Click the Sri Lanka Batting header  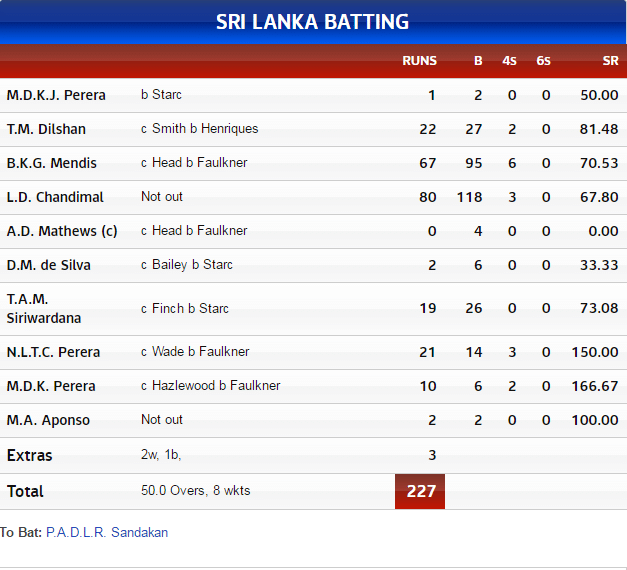[x=313, y=22]
